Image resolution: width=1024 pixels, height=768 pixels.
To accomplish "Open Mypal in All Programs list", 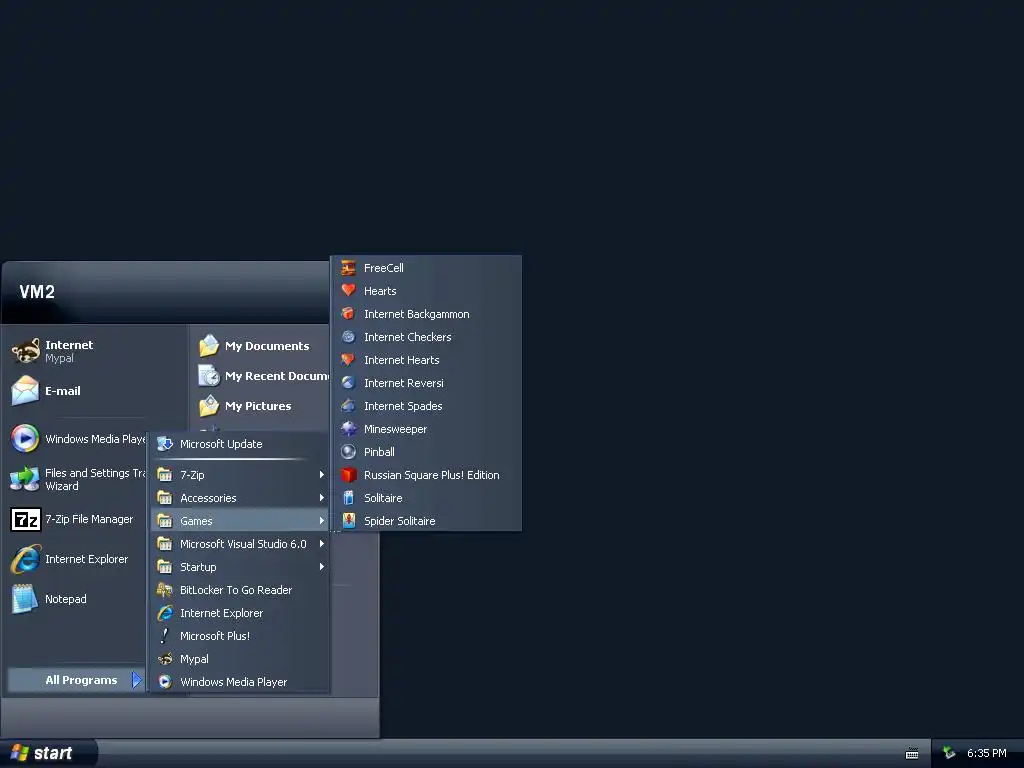I will pos(240,659).
